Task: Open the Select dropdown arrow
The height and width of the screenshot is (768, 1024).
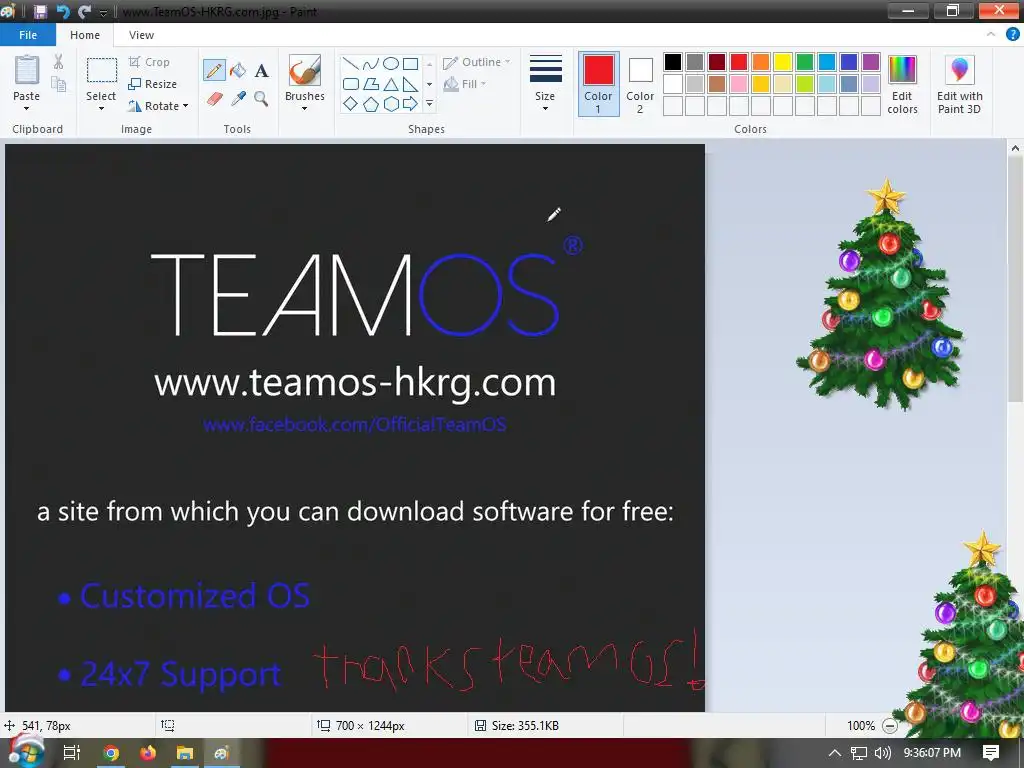Action: [x=101, y=108]
